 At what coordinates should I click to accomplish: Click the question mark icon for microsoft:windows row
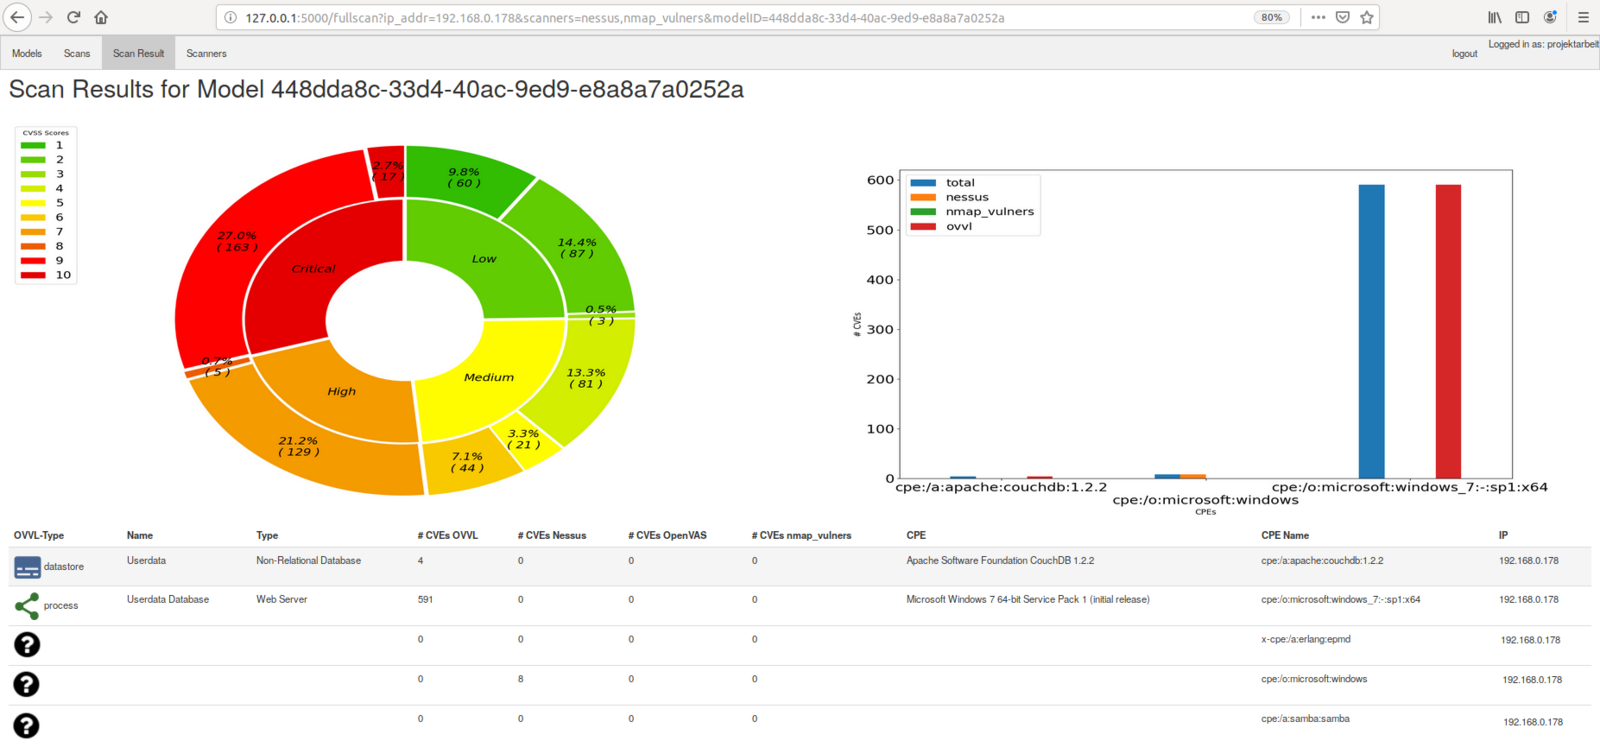27,684
